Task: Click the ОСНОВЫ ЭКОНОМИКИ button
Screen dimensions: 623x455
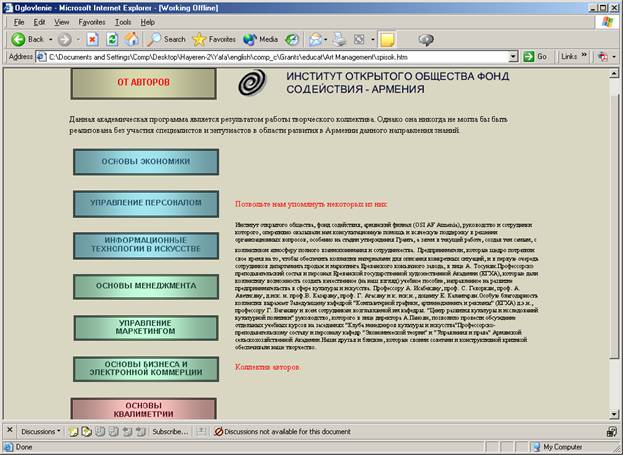Action: coord(145,162)
